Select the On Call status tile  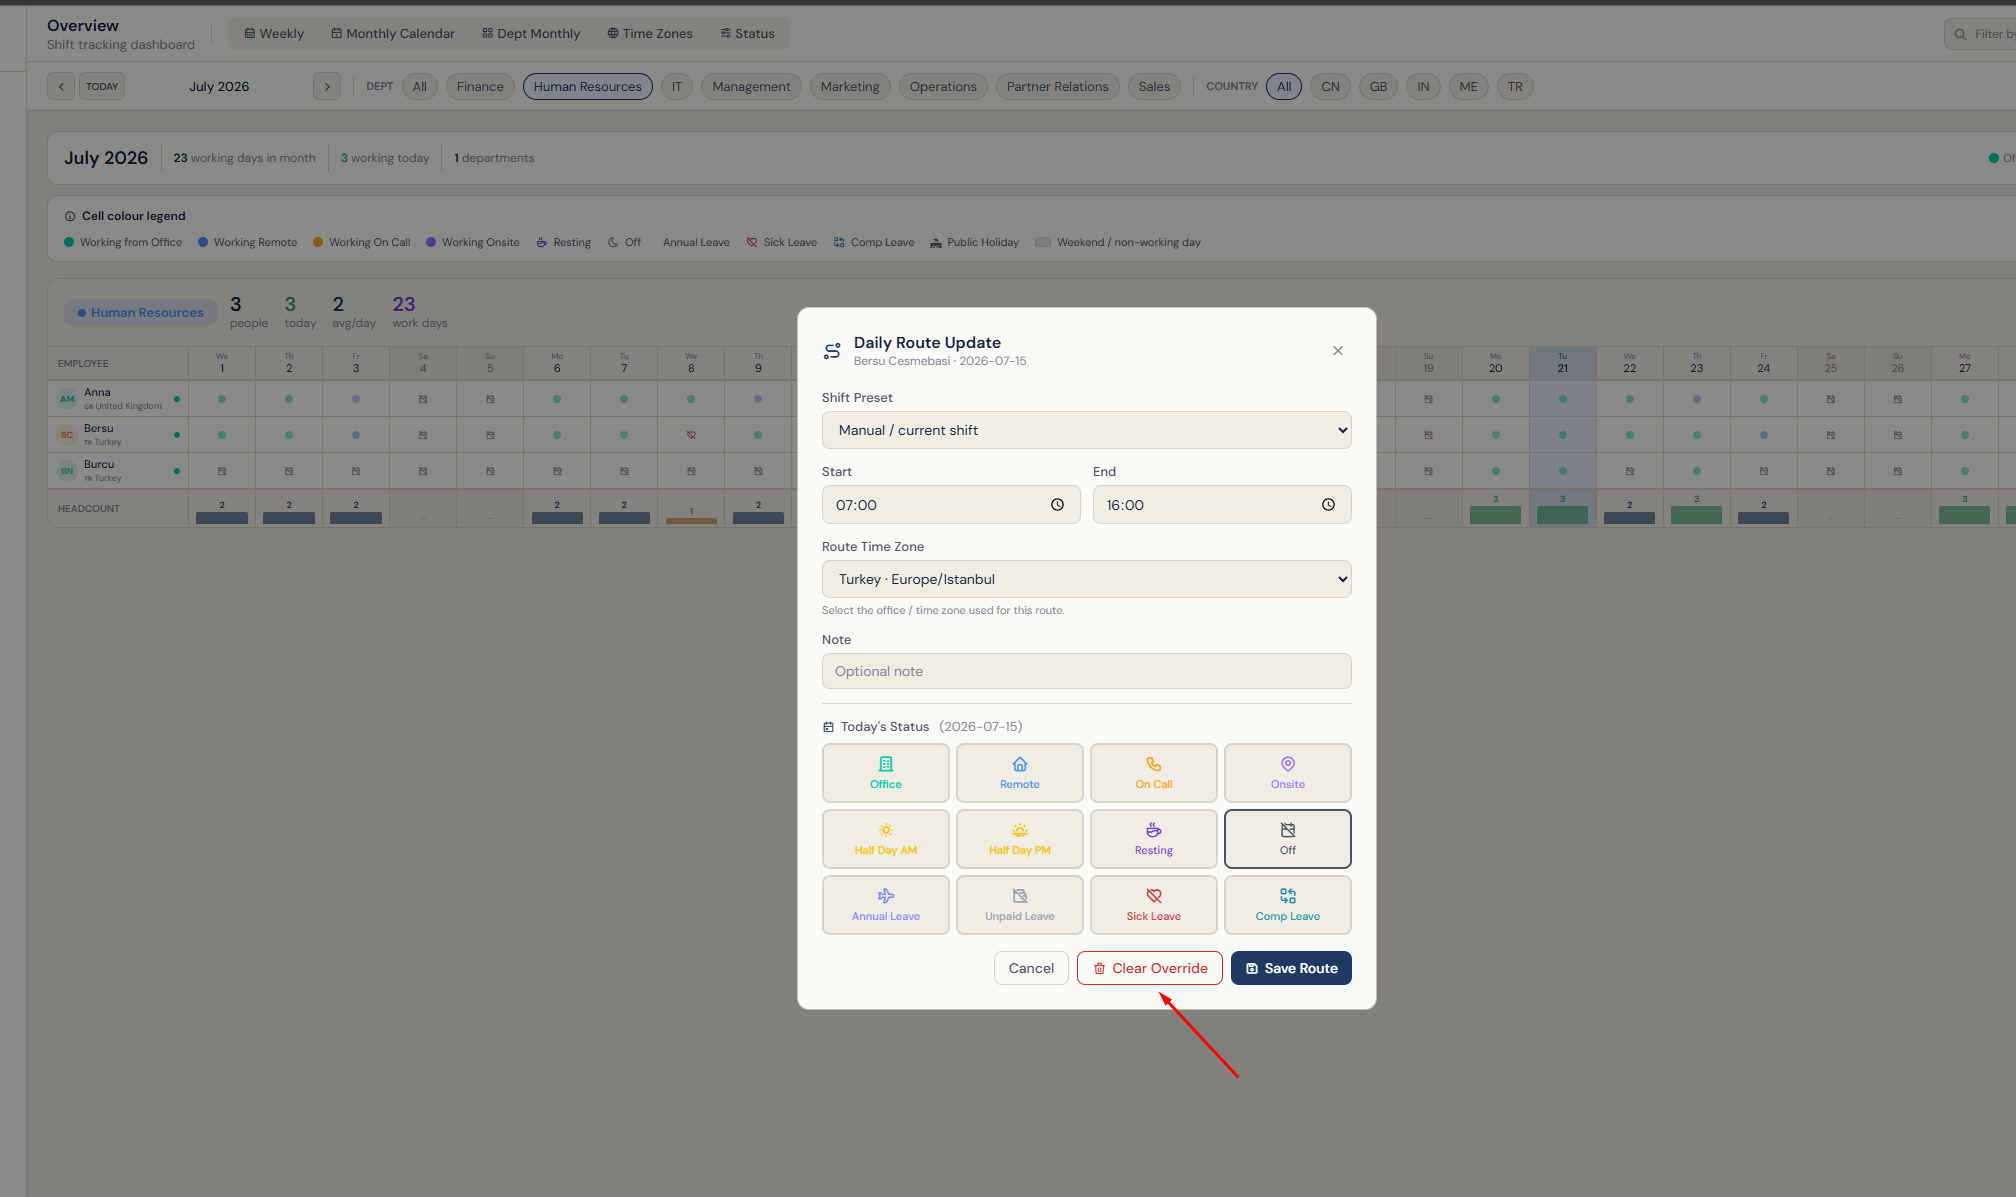click(x=1153, y=772)
